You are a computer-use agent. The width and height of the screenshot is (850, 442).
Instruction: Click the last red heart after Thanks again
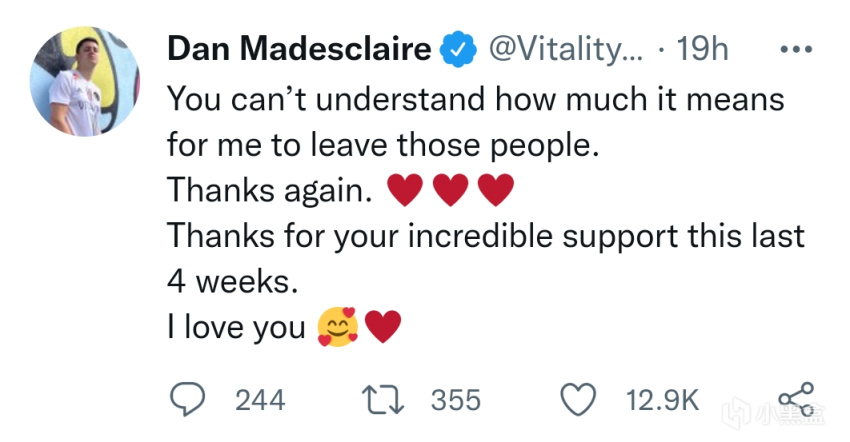[496, 190]
